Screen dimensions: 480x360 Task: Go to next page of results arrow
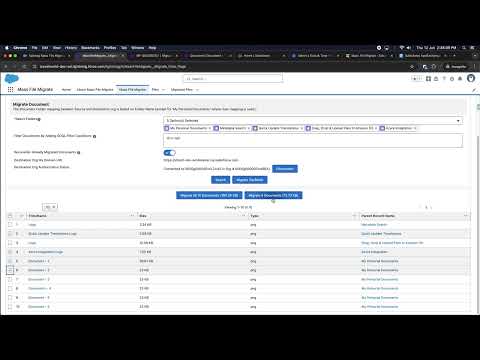click(x=431, y=207)
